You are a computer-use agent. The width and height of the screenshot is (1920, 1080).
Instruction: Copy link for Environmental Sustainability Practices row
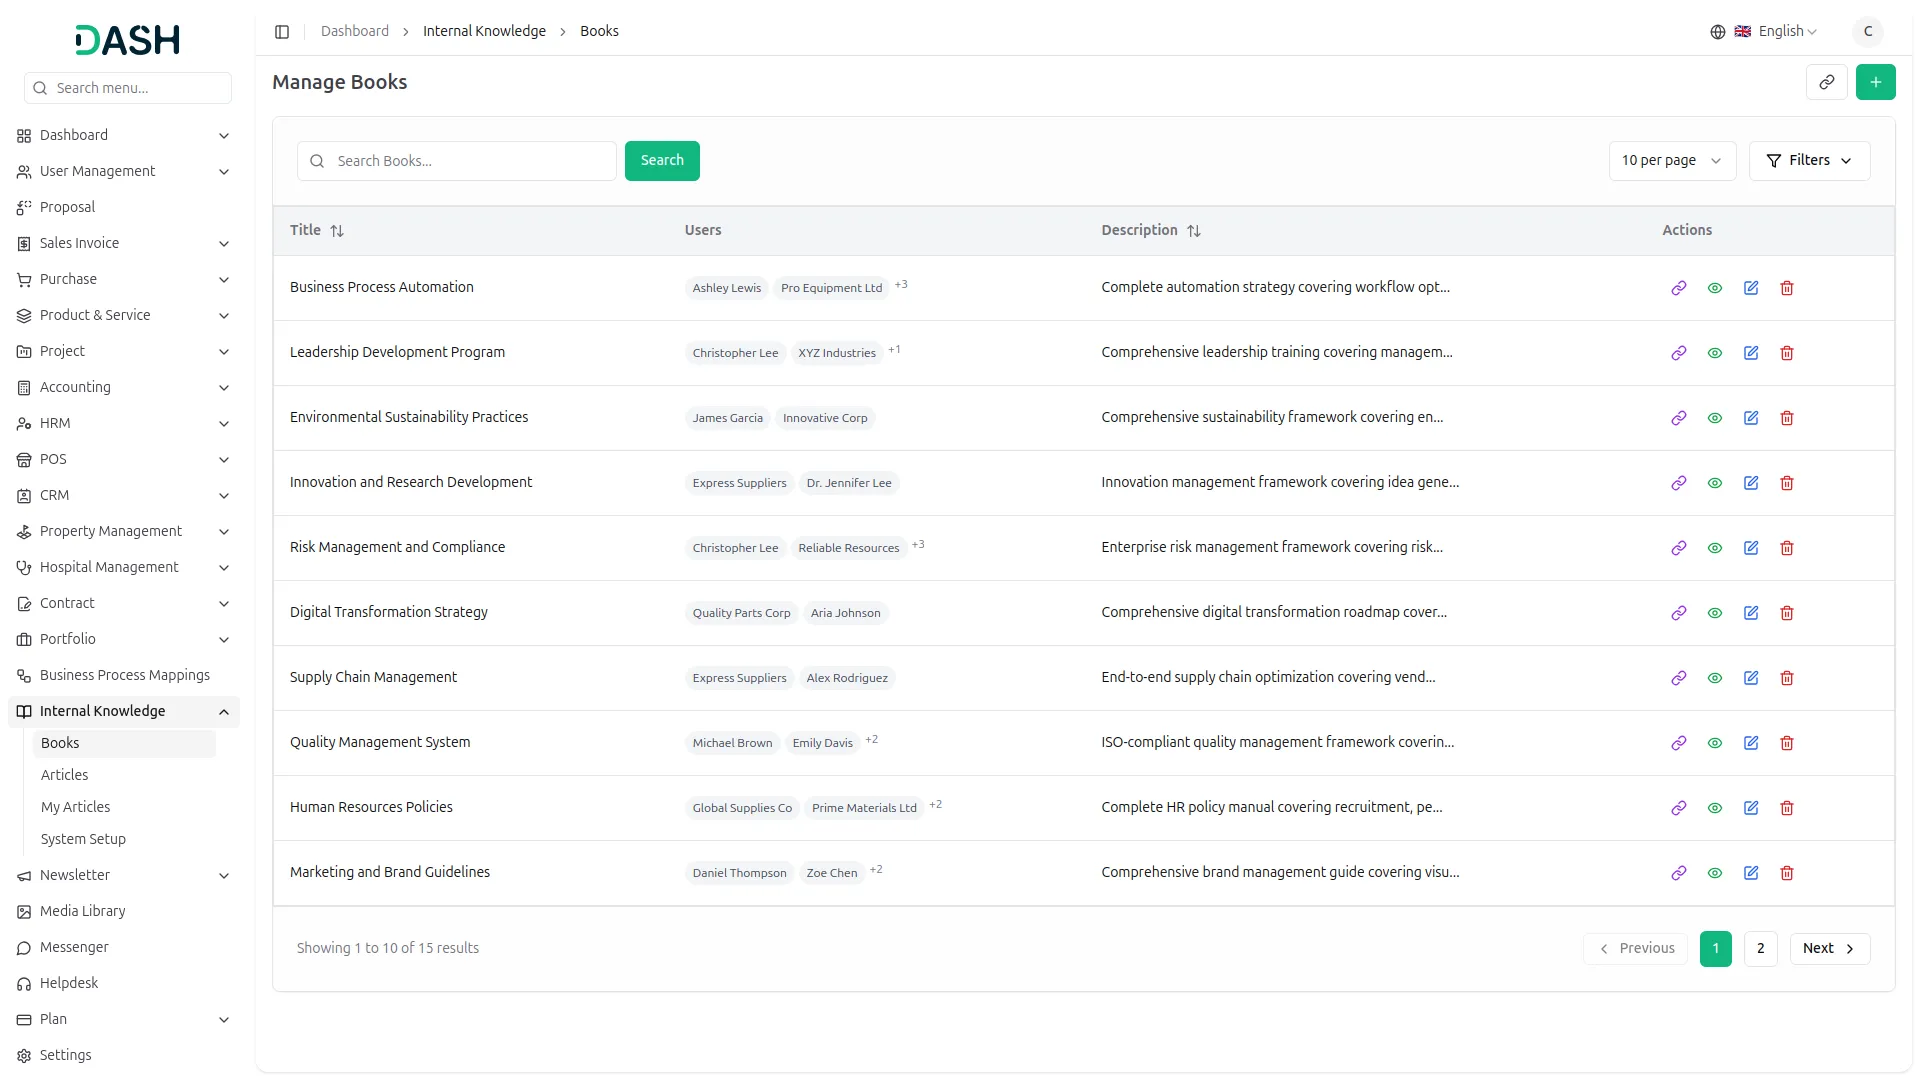tap(1679, 418)
